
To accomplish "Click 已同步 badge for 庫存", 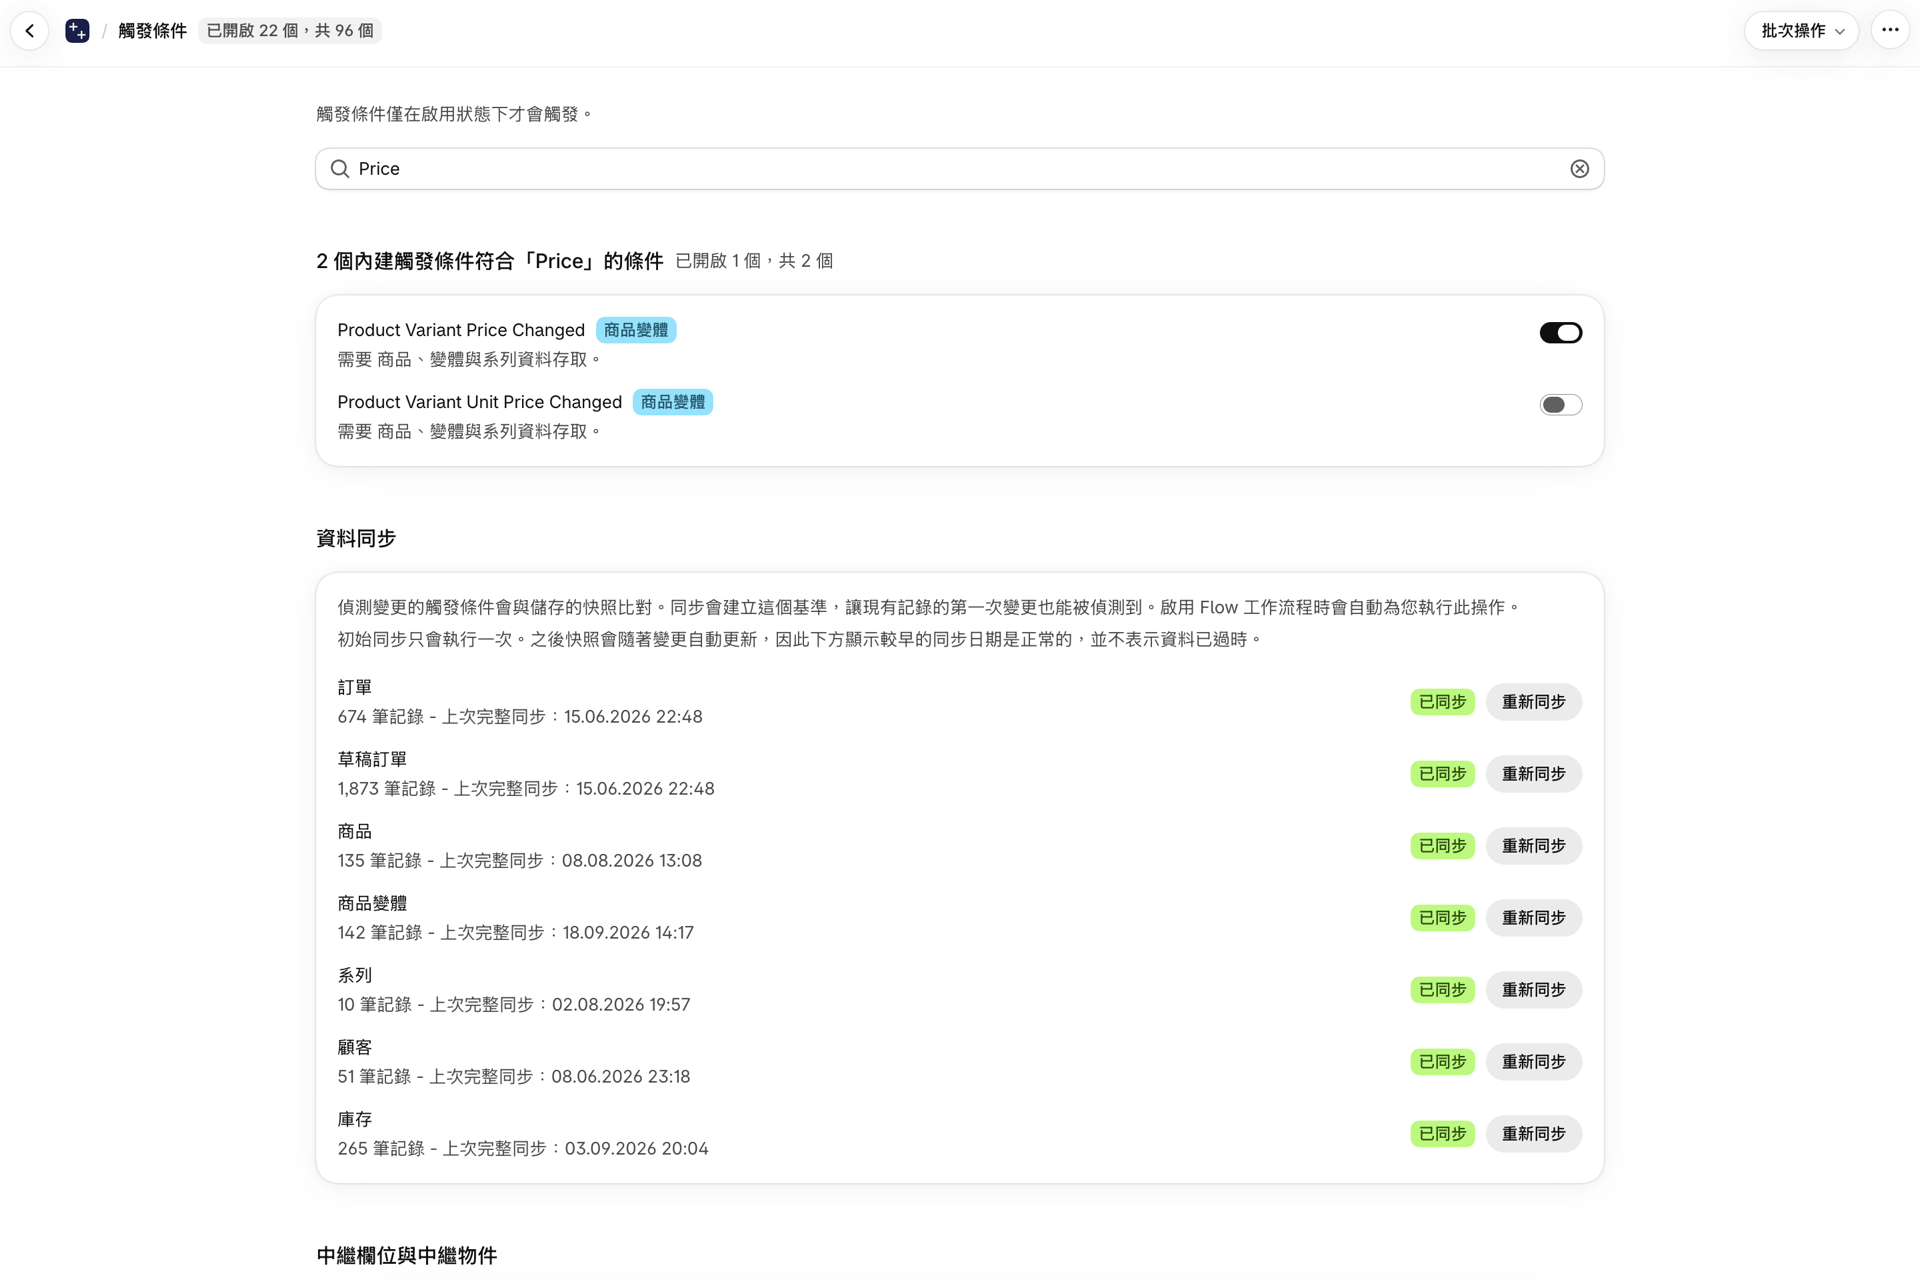I will [1442, 1134].
